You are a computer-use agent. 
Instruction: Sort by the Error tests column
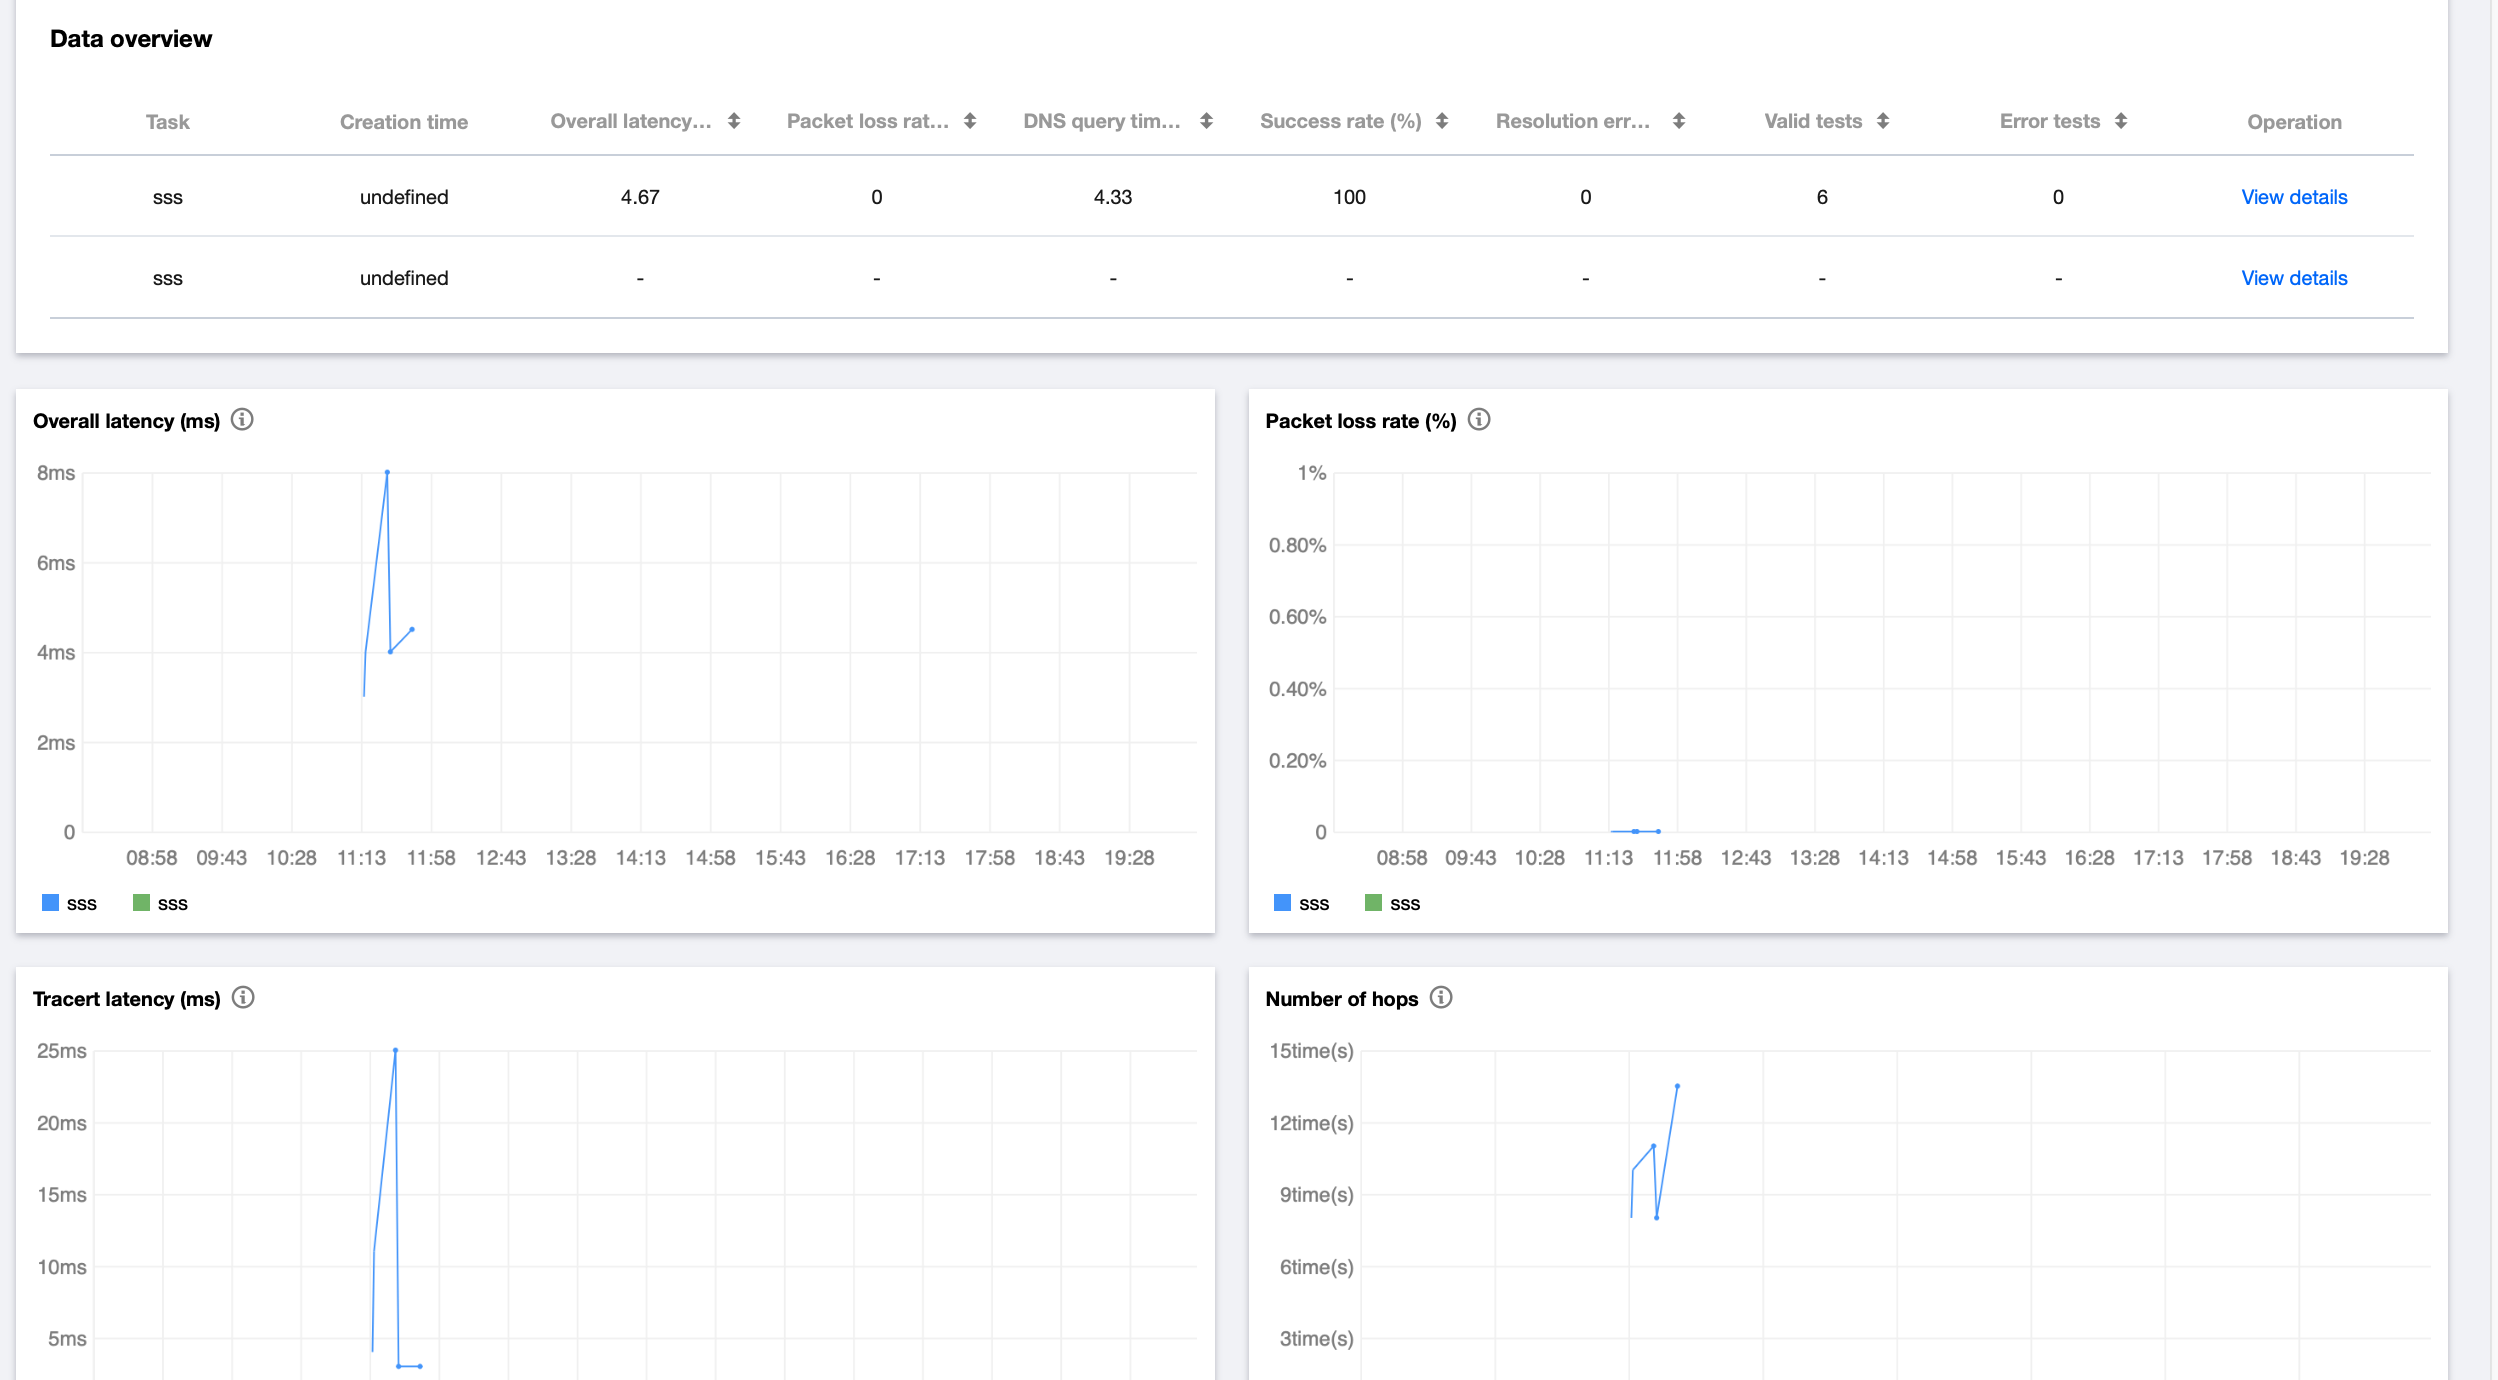(2121, 121)
